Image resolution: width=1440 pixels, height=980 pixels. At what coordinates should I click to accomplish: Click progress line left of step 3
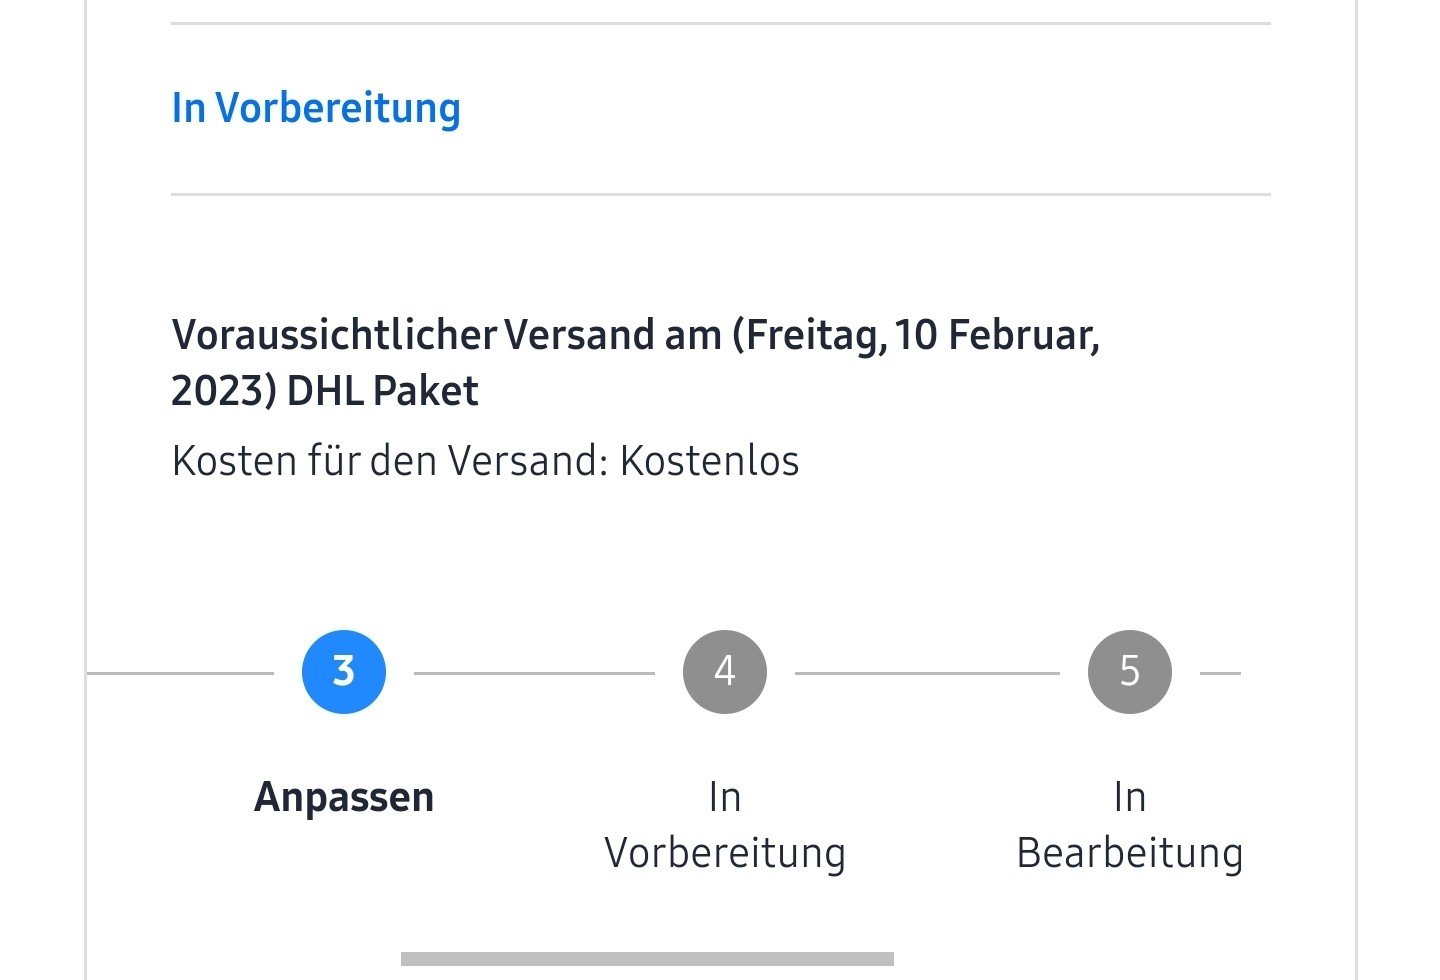[x=180, y=673]
